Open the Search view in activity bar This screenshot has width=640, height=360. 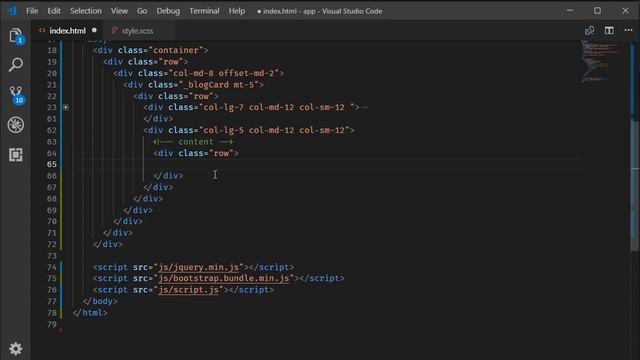click(x=16, y=64)
